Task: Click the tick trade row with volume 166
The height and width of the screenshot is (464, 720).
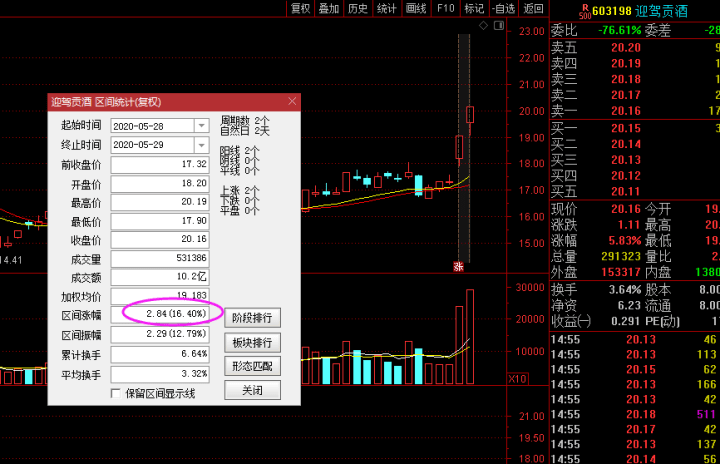Action: 635,385
